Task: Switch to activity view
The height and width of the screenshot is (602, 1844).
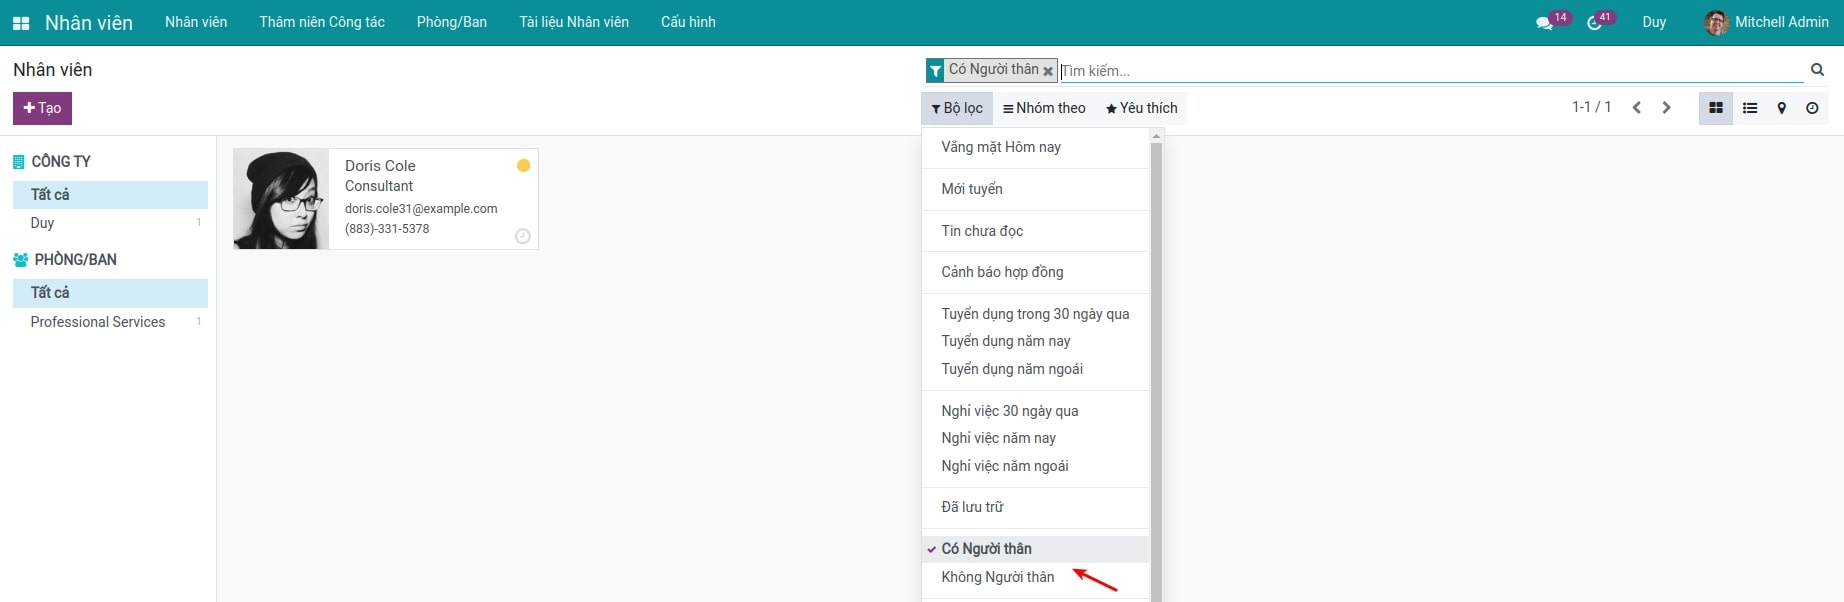Action: [1812, 108]
